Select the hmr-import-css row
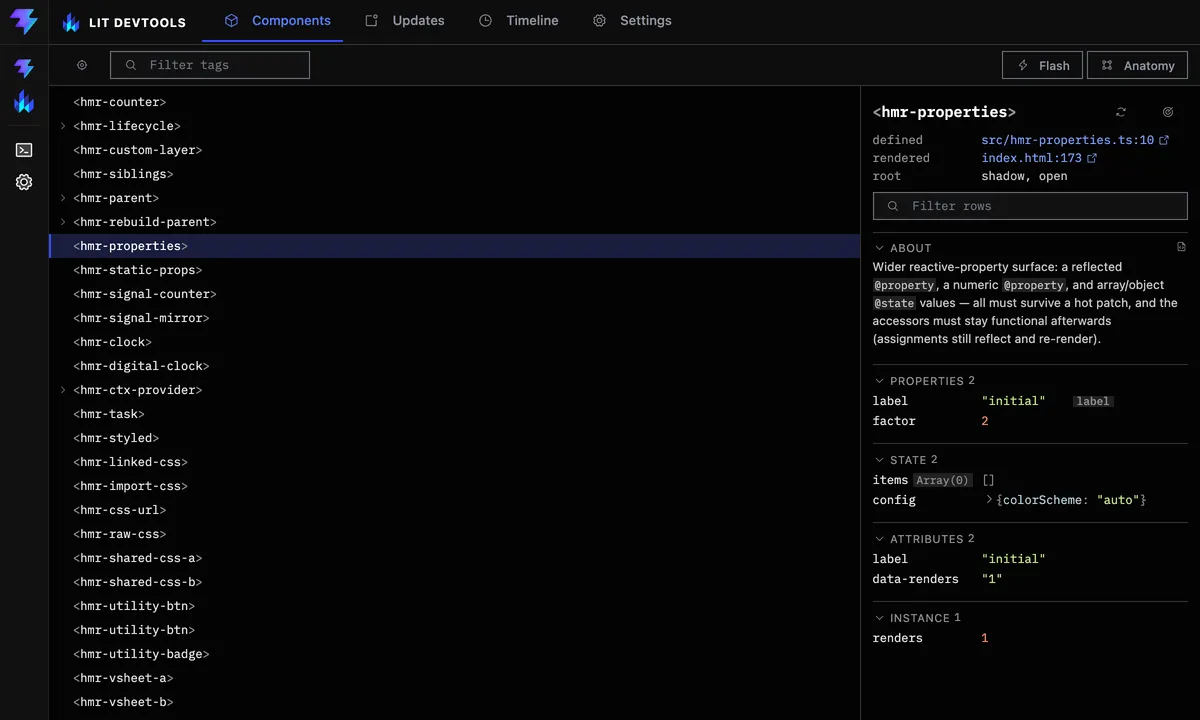This screenshot has height=720, width=1200. pos(455,486)
